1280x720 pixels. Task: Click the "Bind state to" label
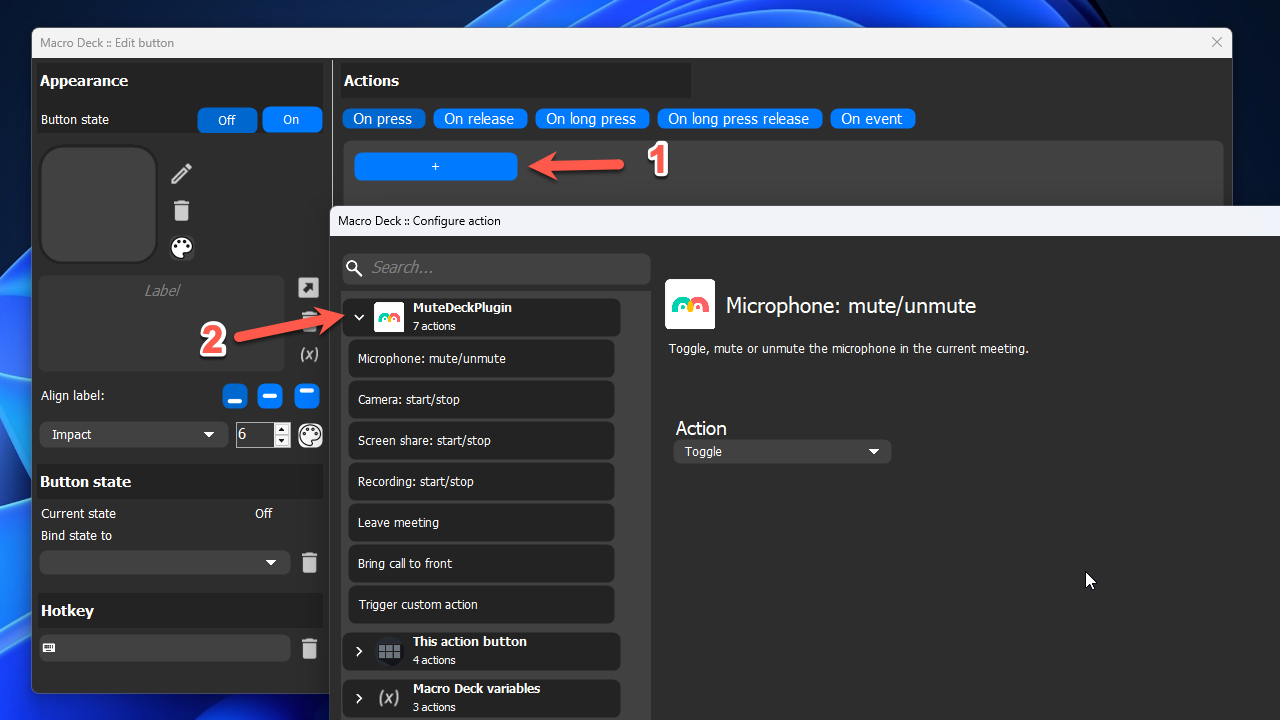tap(76, 536)
